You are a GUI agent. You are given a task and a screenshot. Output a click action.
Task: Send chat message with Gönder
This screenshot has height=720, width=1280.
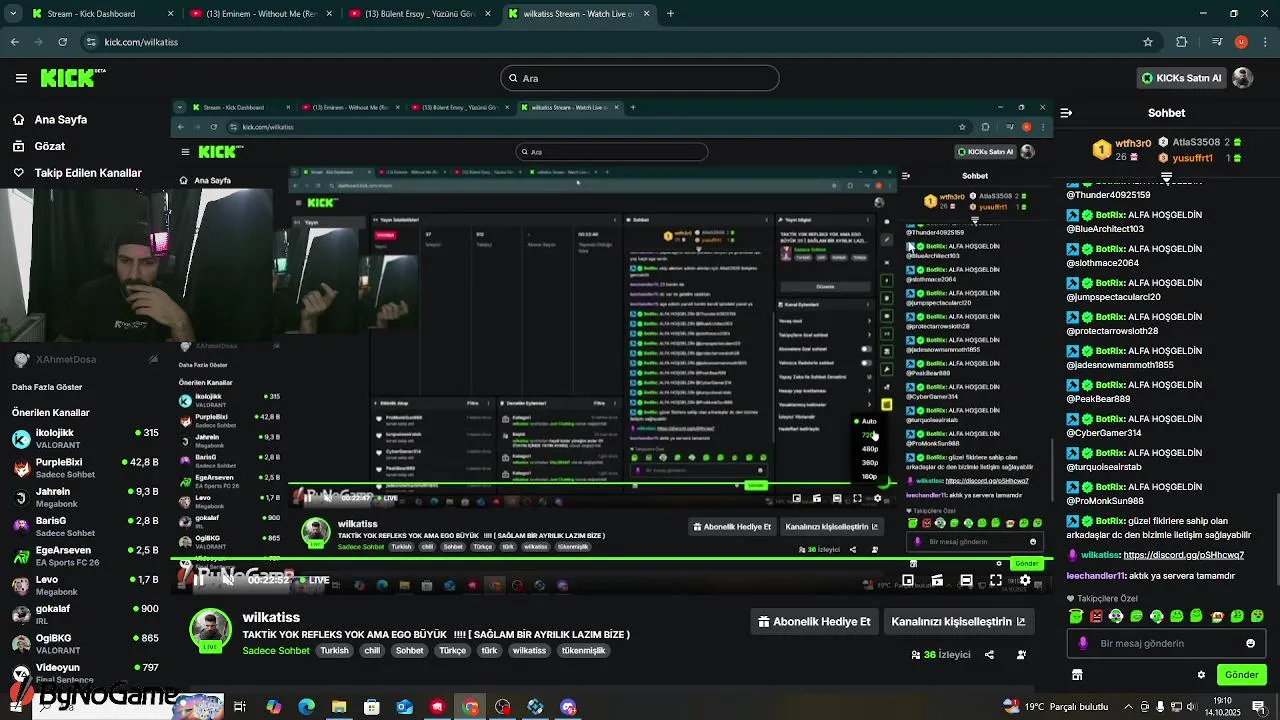(x=1241, y=675)
